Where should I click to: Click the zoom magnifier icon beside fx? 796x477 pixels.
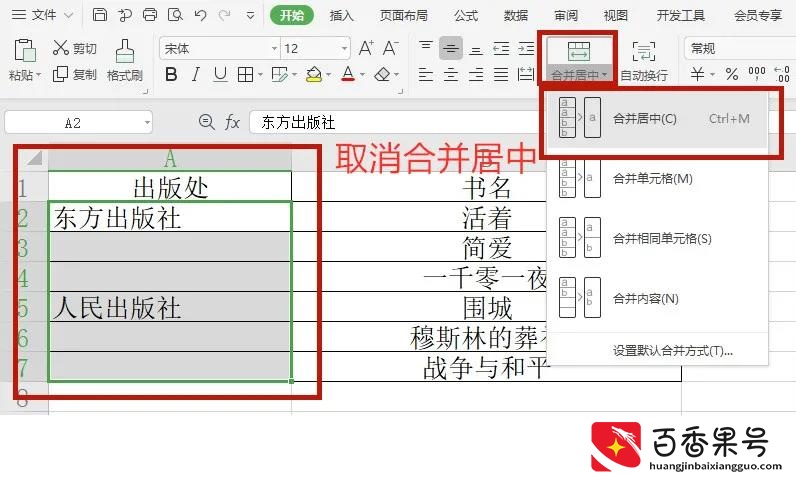(206, 122)
